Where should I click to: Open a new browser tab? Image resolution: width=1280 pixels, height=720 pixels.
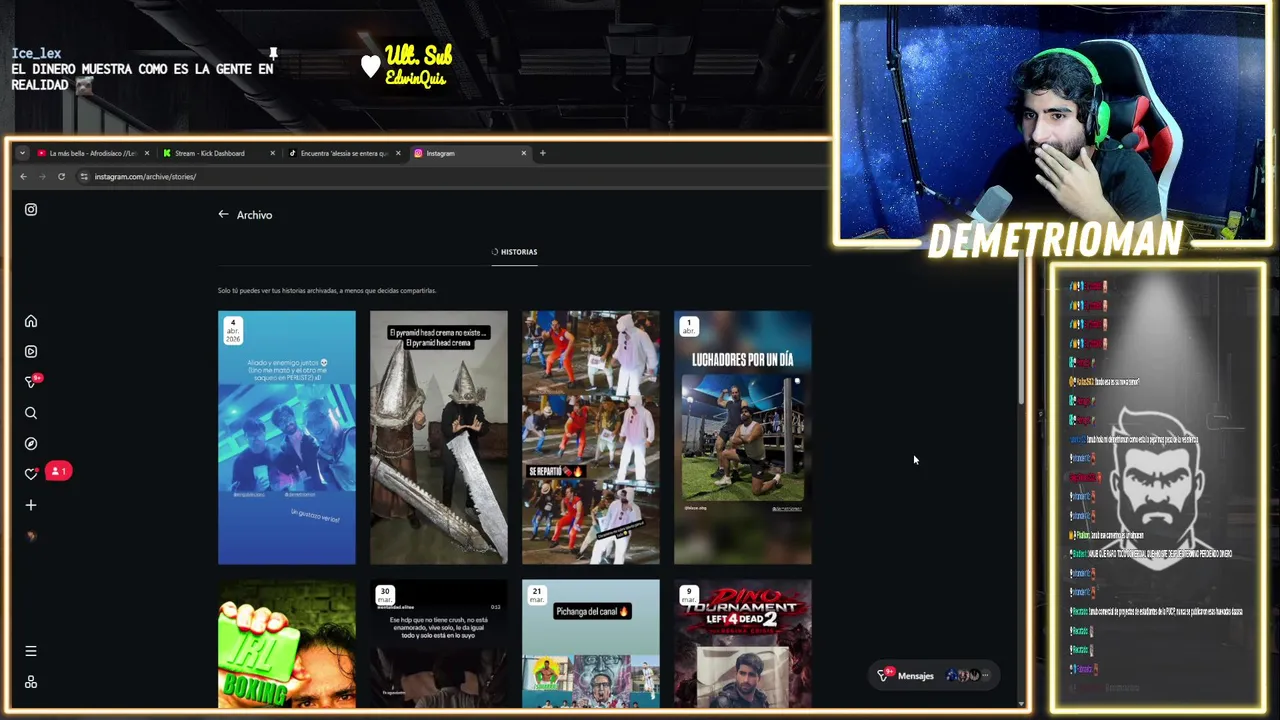pyautogui.click(x=542, y=153)
